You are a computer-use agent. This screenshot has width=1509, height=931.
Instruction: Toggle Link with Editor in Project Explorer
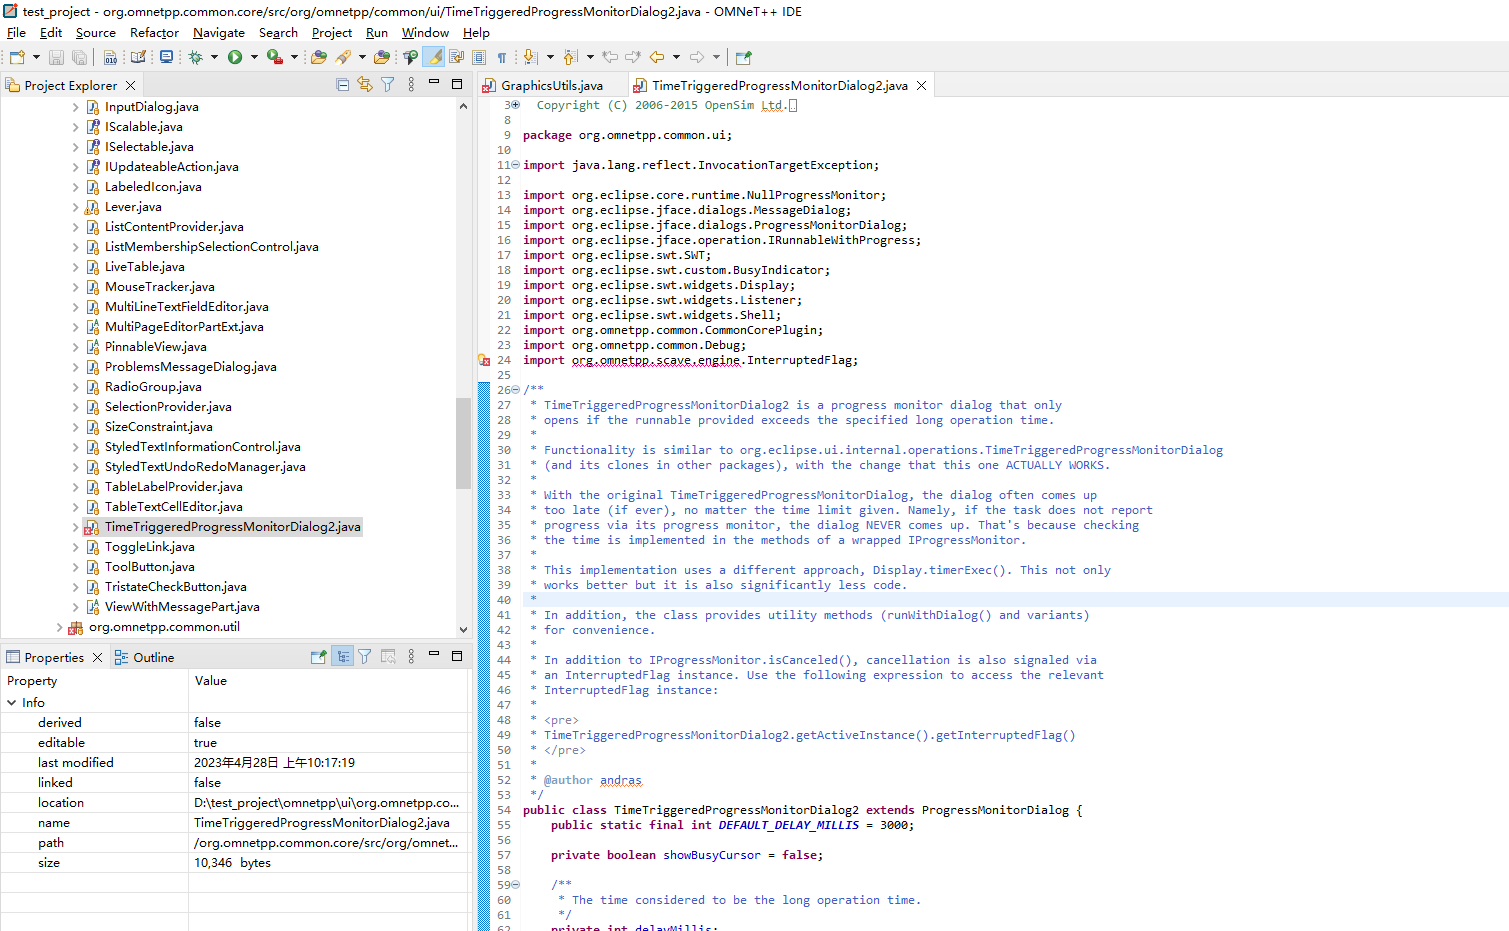pyautogui.click(x=364, y=85)
